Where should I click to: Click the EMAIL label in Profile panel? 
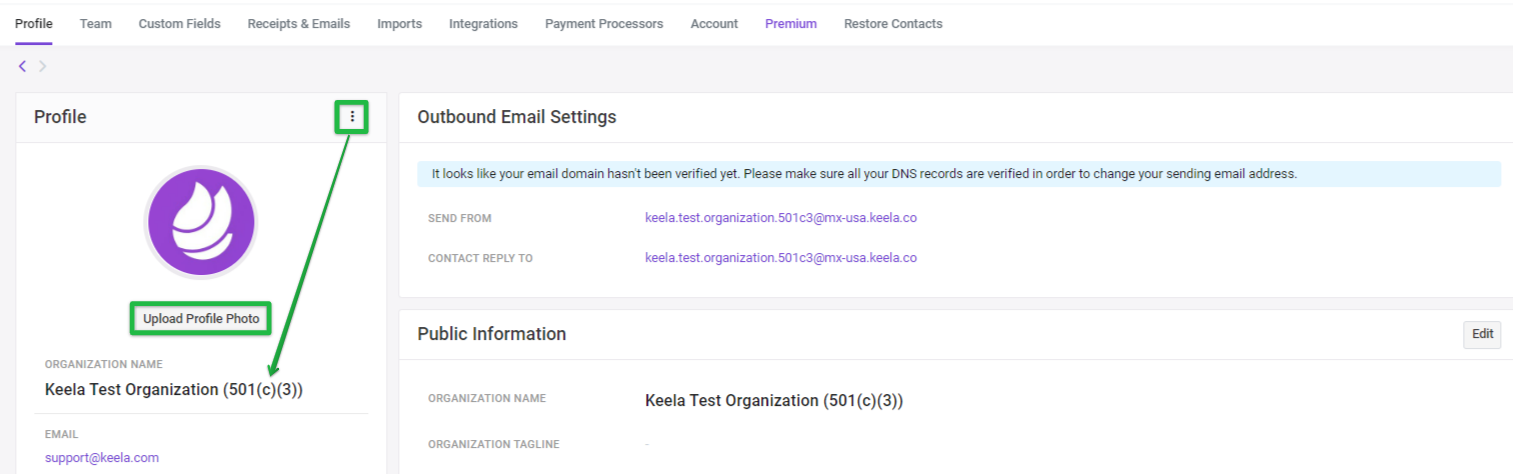tap(62, 434)
